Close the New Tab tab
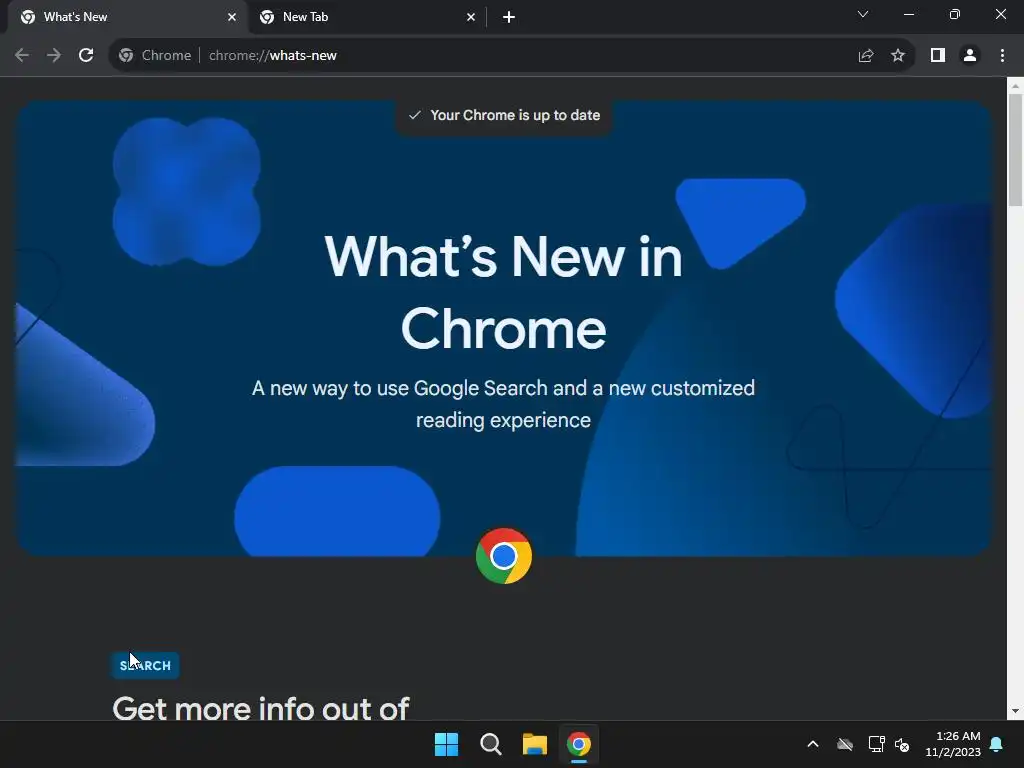The height and width of the screenshot is (768, 1024). point(471,17)
